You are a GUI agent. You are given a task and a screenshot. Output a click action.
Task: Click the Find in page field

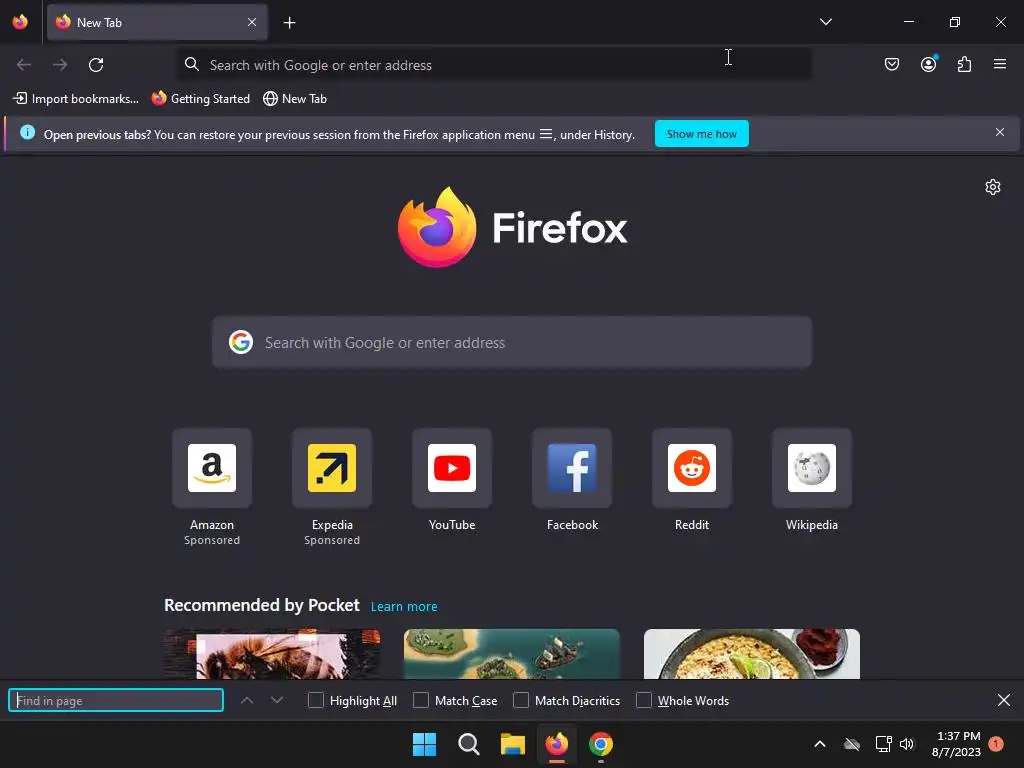pos(116,701)
